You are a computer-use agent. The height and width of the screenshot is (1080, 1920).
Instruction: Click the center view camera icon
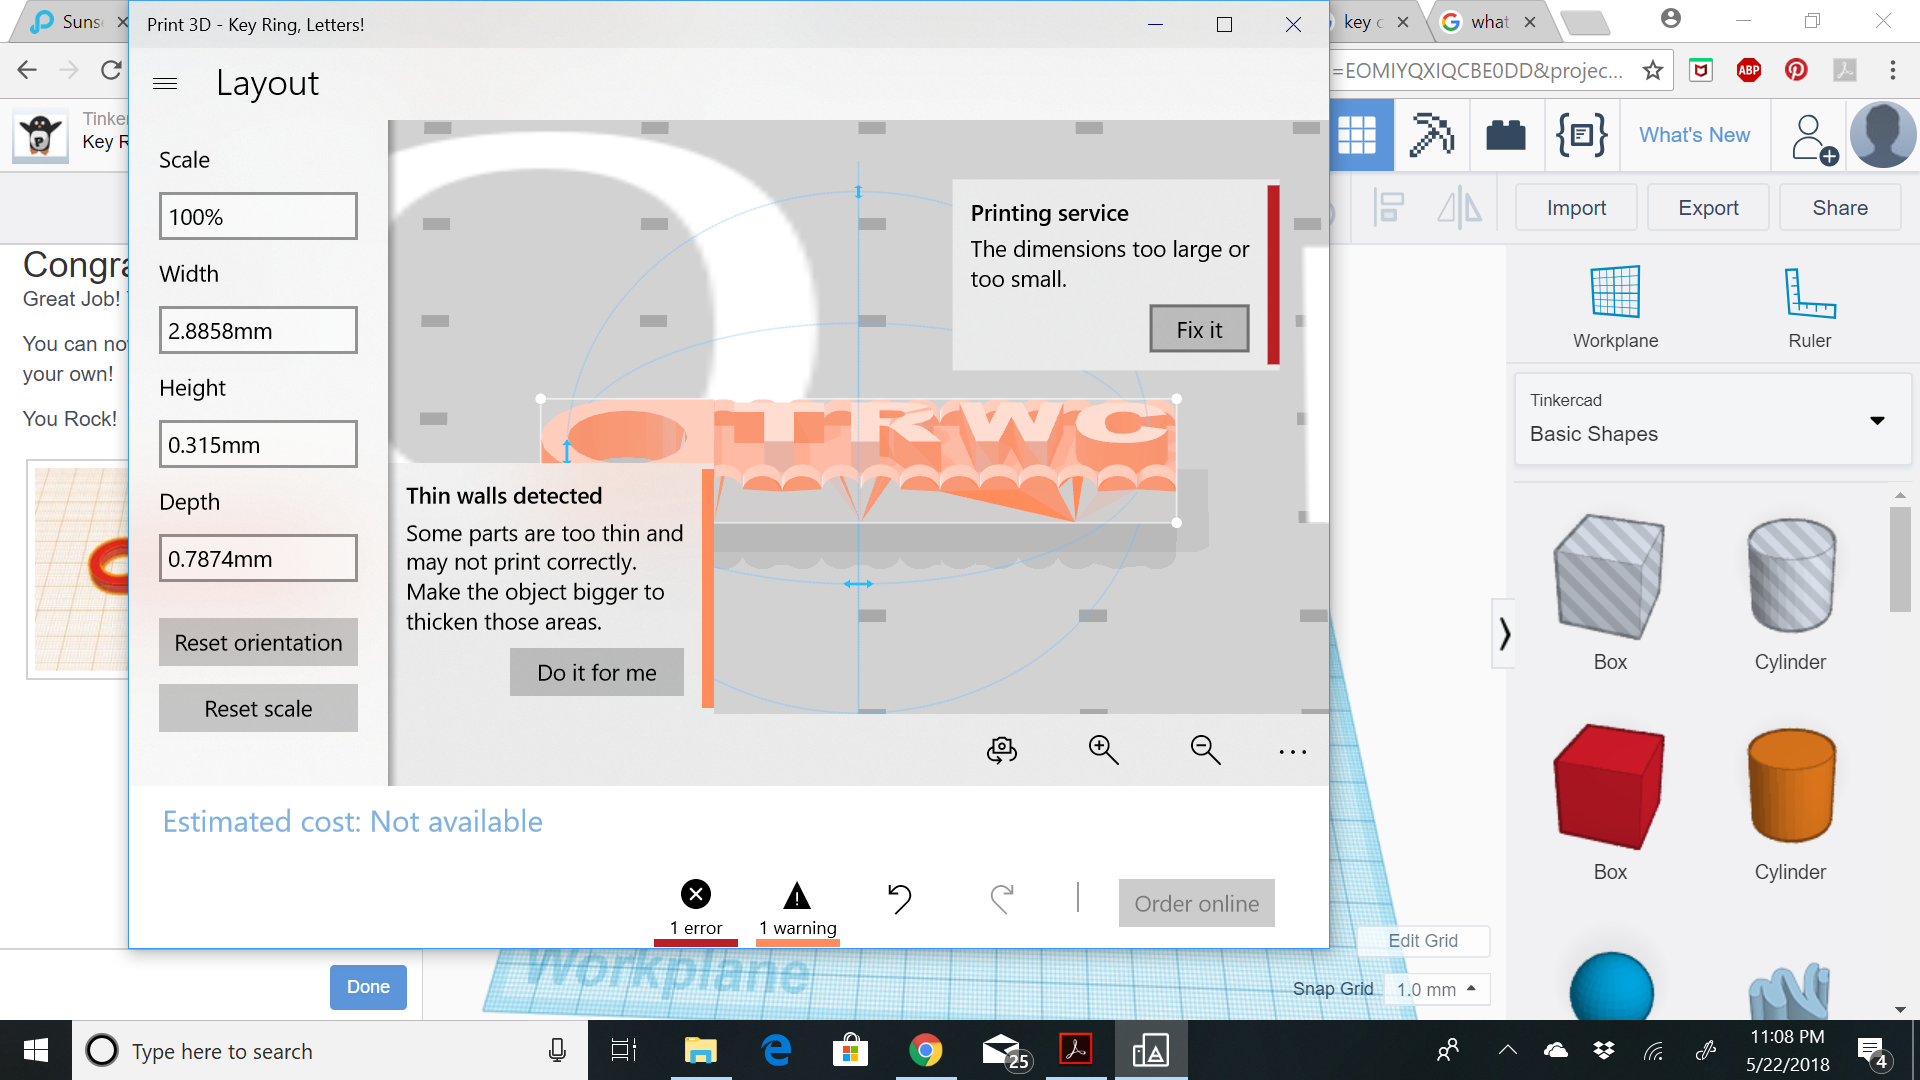pyautogui.click(x=1001, y=751)
